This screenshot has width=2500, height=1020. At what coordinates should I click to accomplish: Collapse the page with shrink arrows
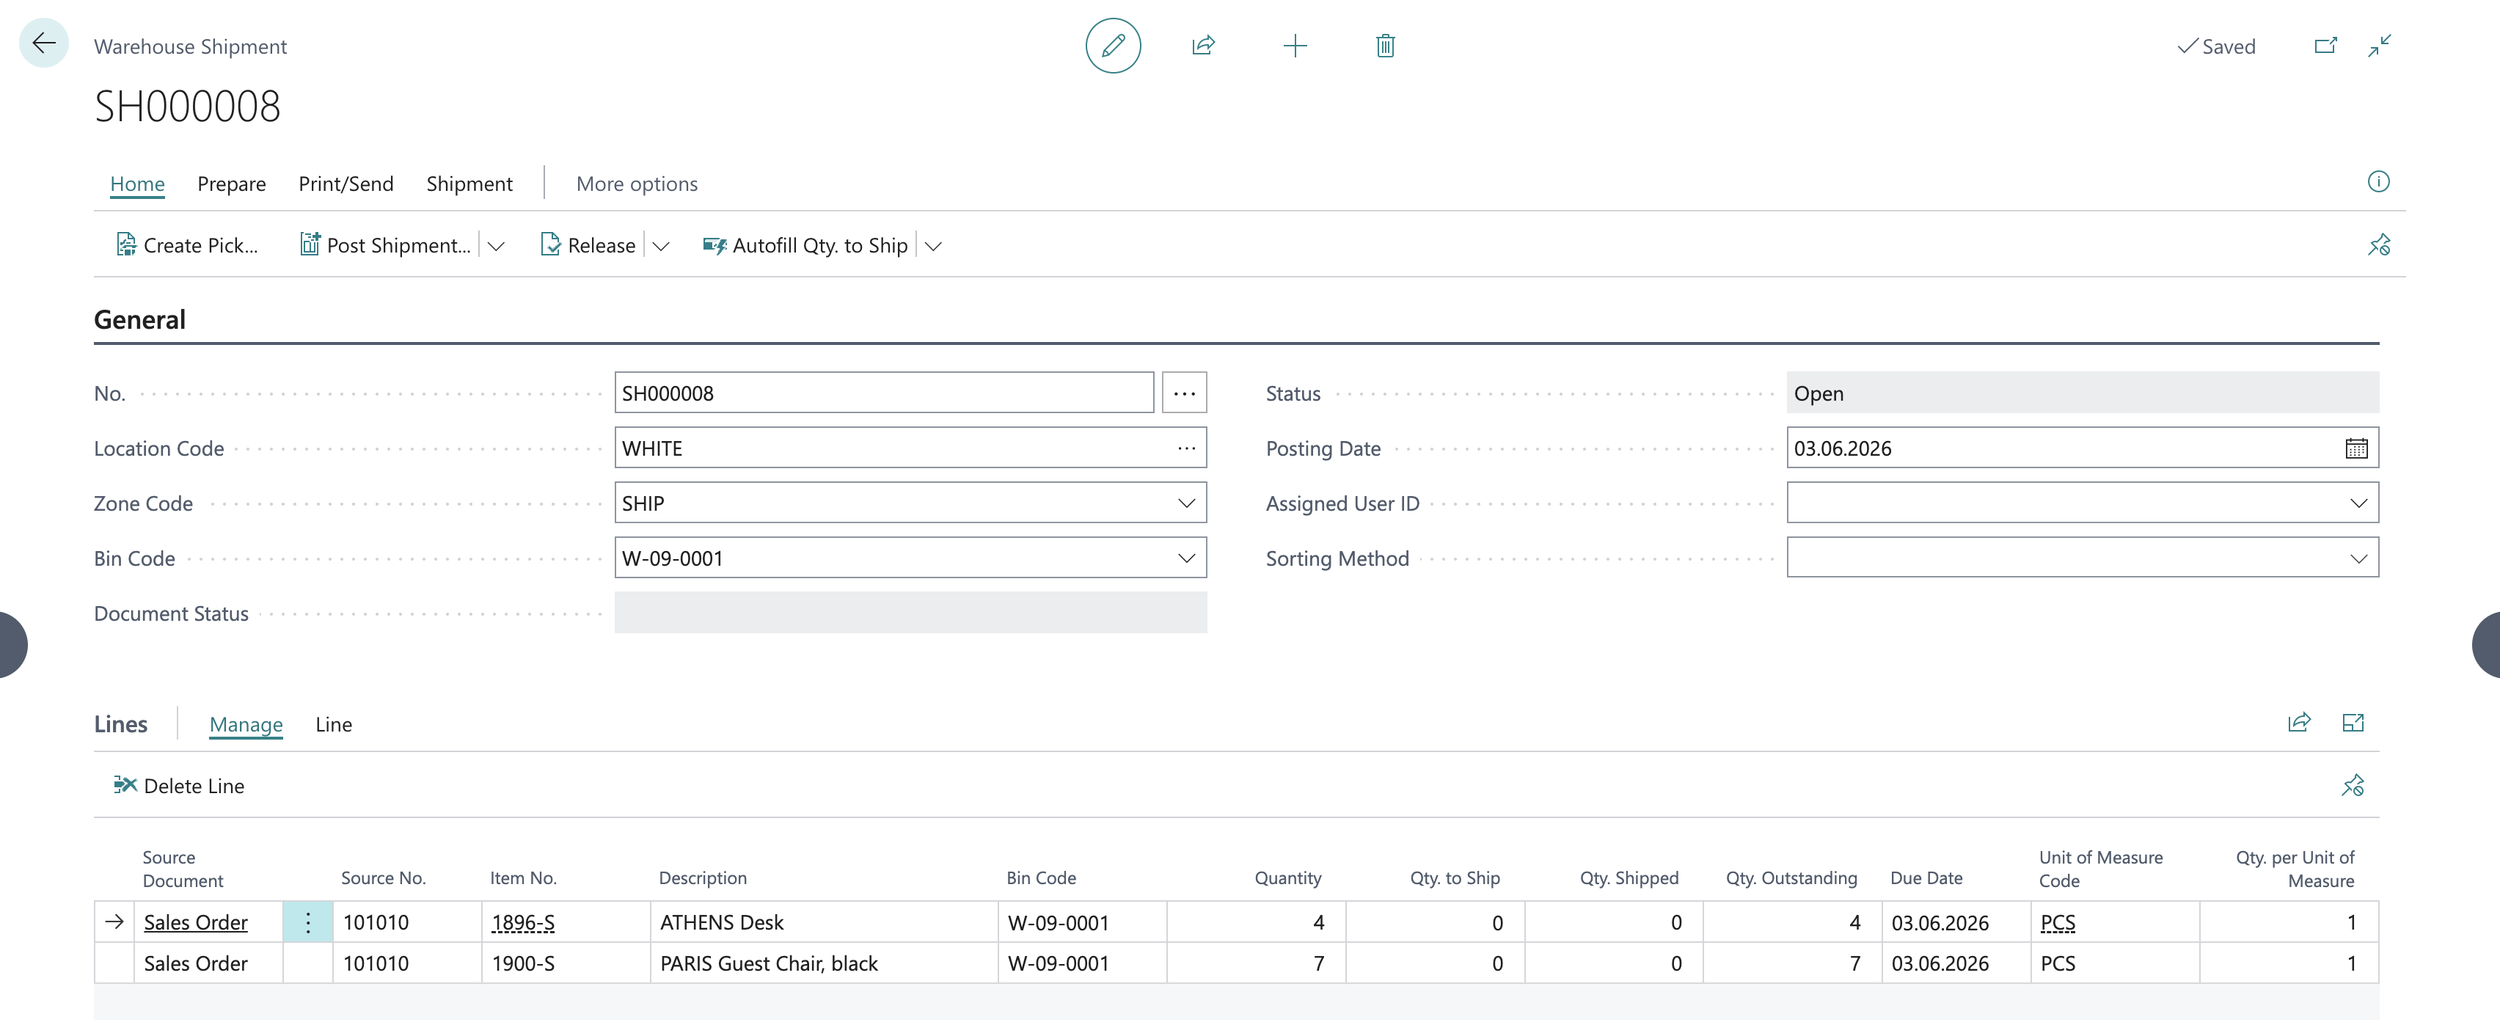pos(2379,45)
